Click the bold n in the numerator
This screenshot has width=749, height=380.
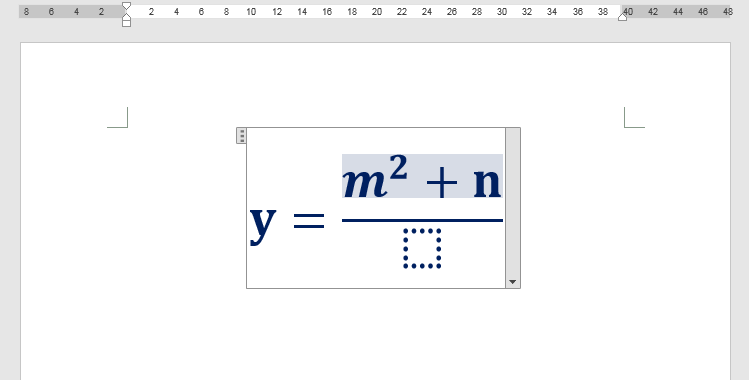pyautogui.click(x=487, y=183)
